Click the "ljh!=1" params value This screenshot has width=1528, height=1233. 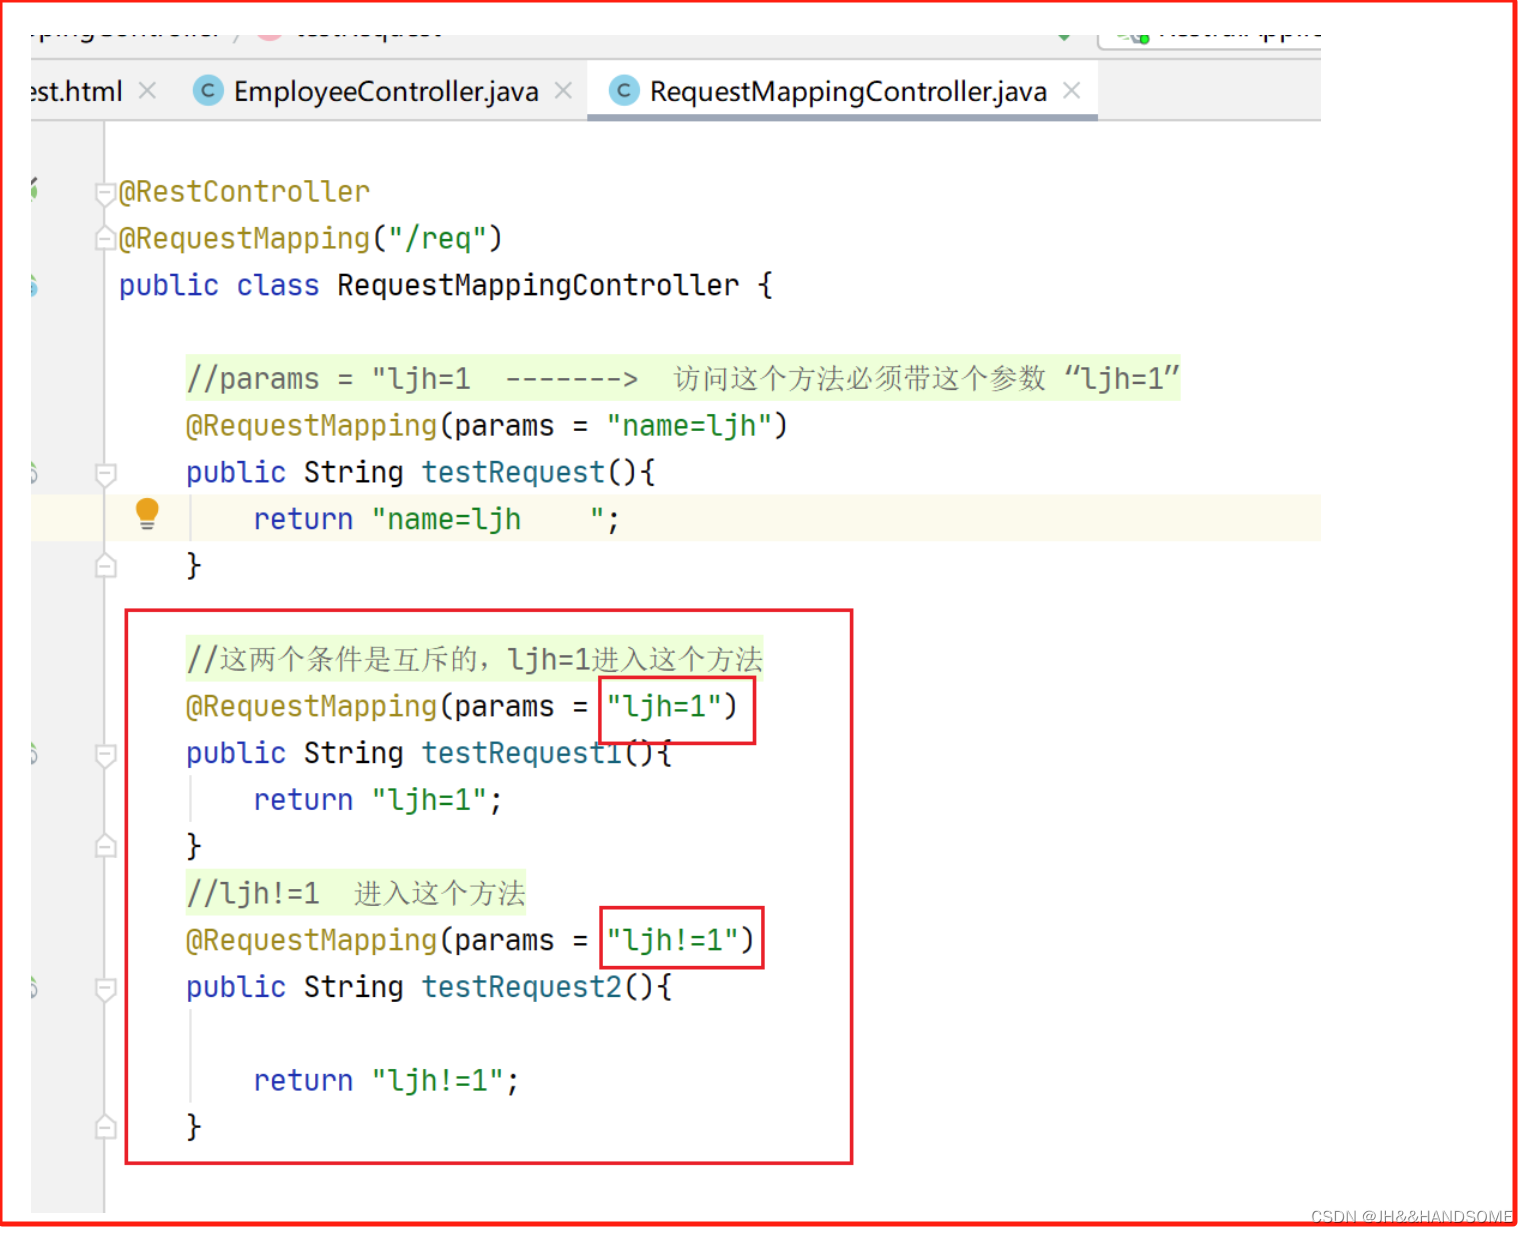(672, 941)
